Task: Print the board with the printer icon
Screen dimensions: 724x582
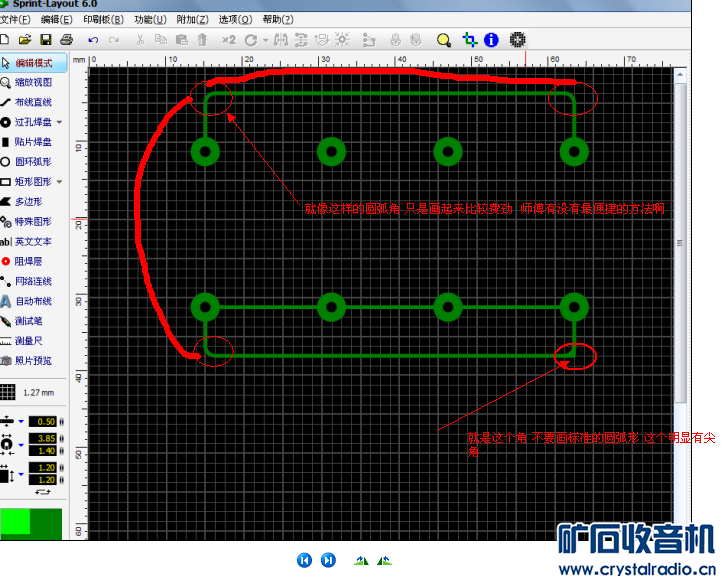Action: point(66,40)
